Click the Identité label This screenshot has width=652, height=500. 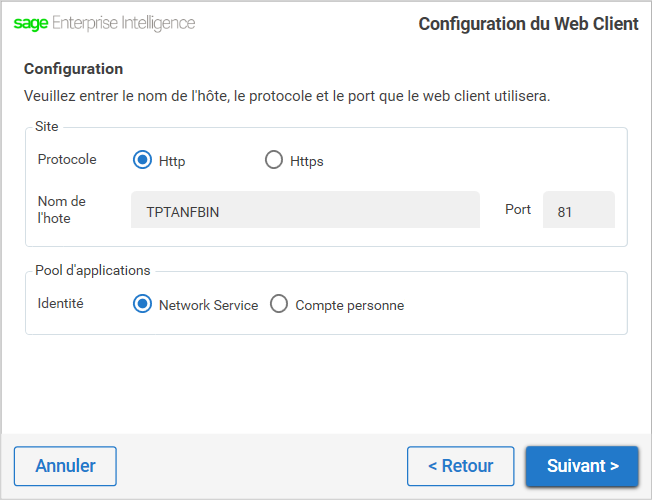61,303
